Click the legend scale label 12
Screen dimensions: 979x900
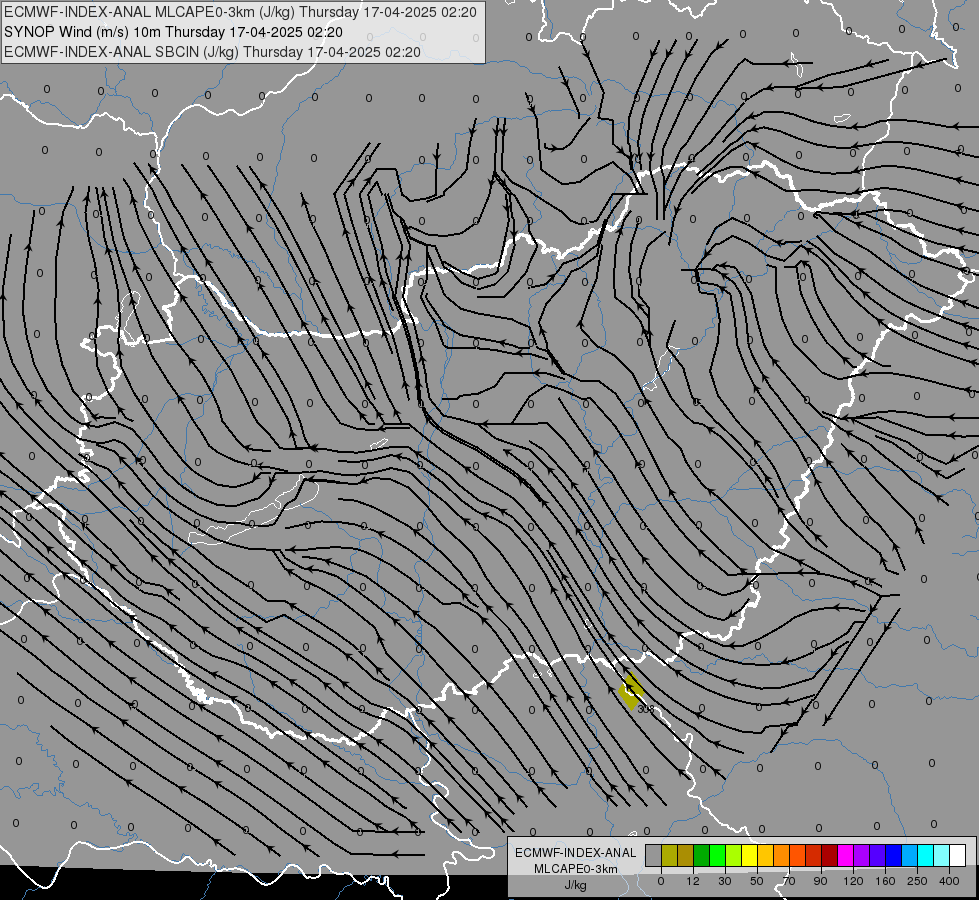point(693,881)
